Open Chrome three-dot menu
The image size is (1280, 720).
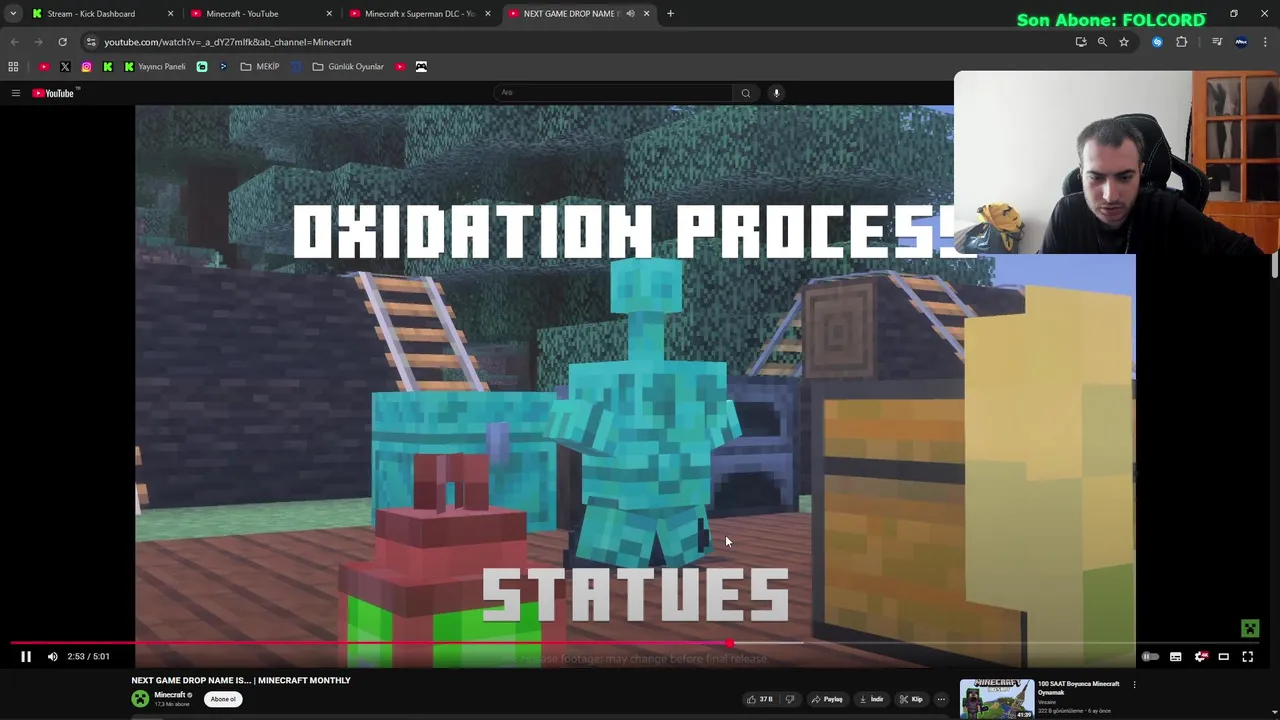pyautogui.click(x=1265, y=42)
